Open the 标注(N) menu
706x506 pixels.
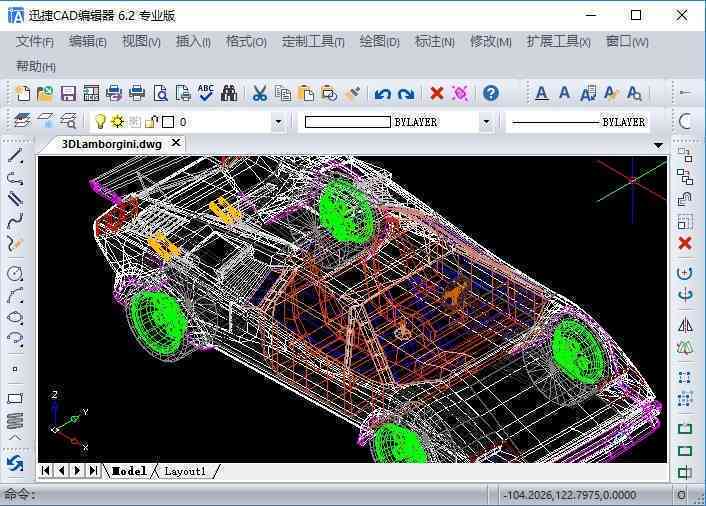(434, 42)
